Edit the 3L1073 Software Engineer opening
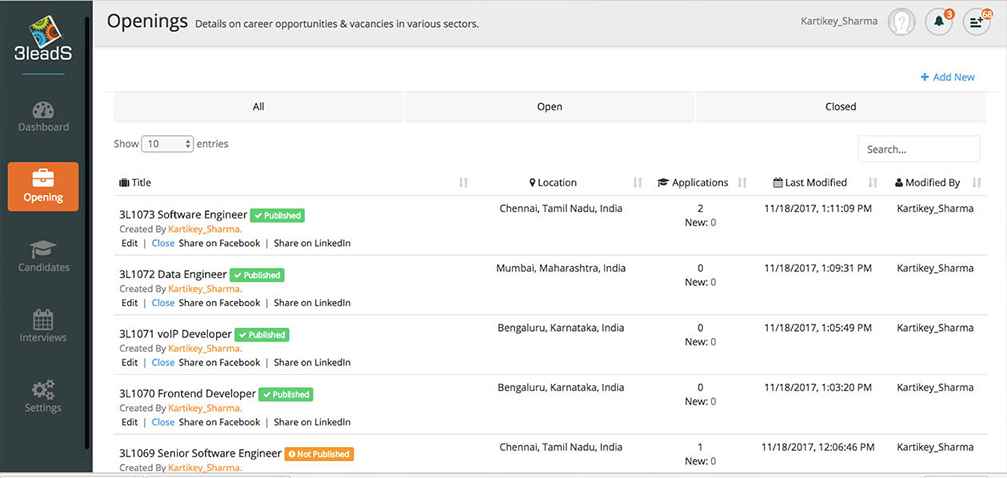The width and height of the screenshot is (1007, 478). point(129,243)
